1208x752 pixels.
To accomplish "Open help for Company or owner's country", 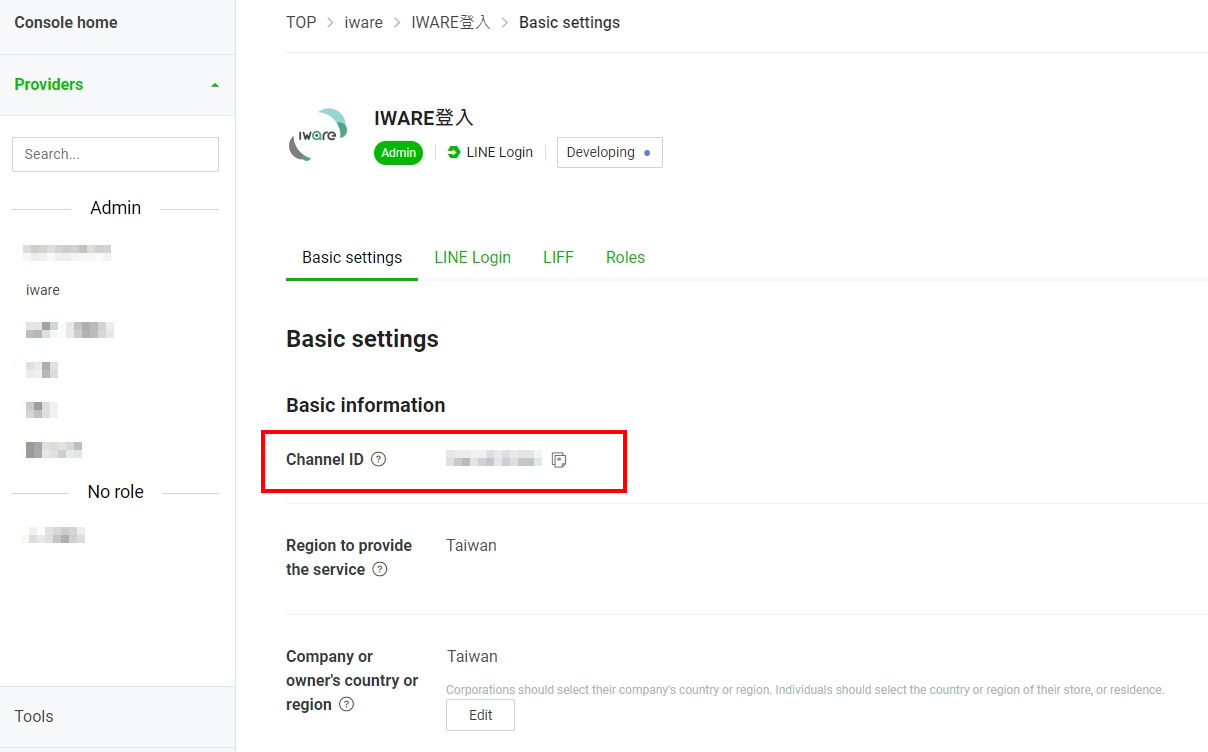I will point(346,704).
